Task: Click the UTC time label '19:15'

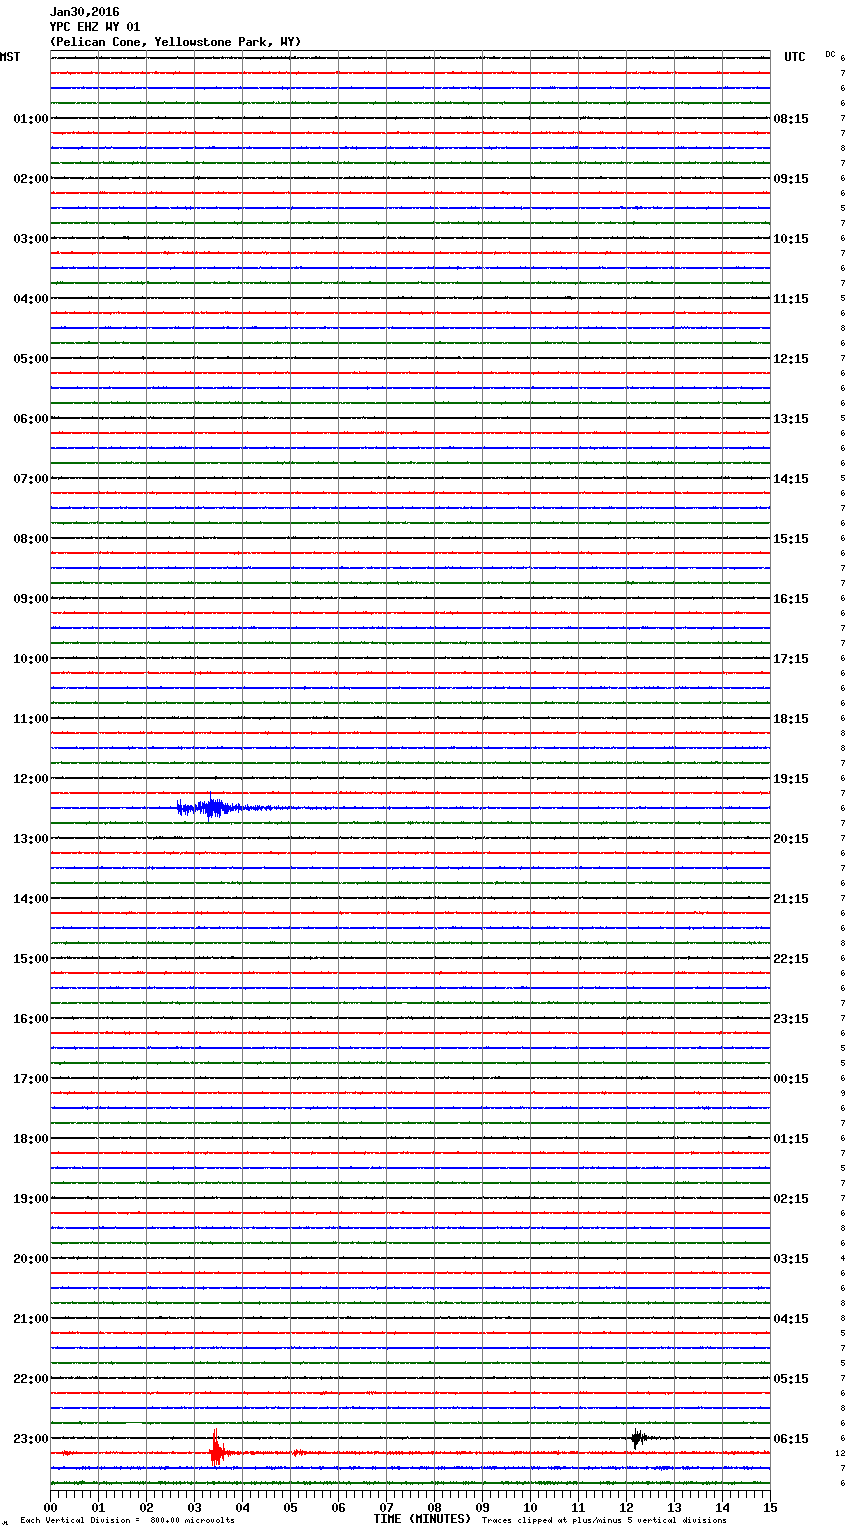Action: [791, 779]
